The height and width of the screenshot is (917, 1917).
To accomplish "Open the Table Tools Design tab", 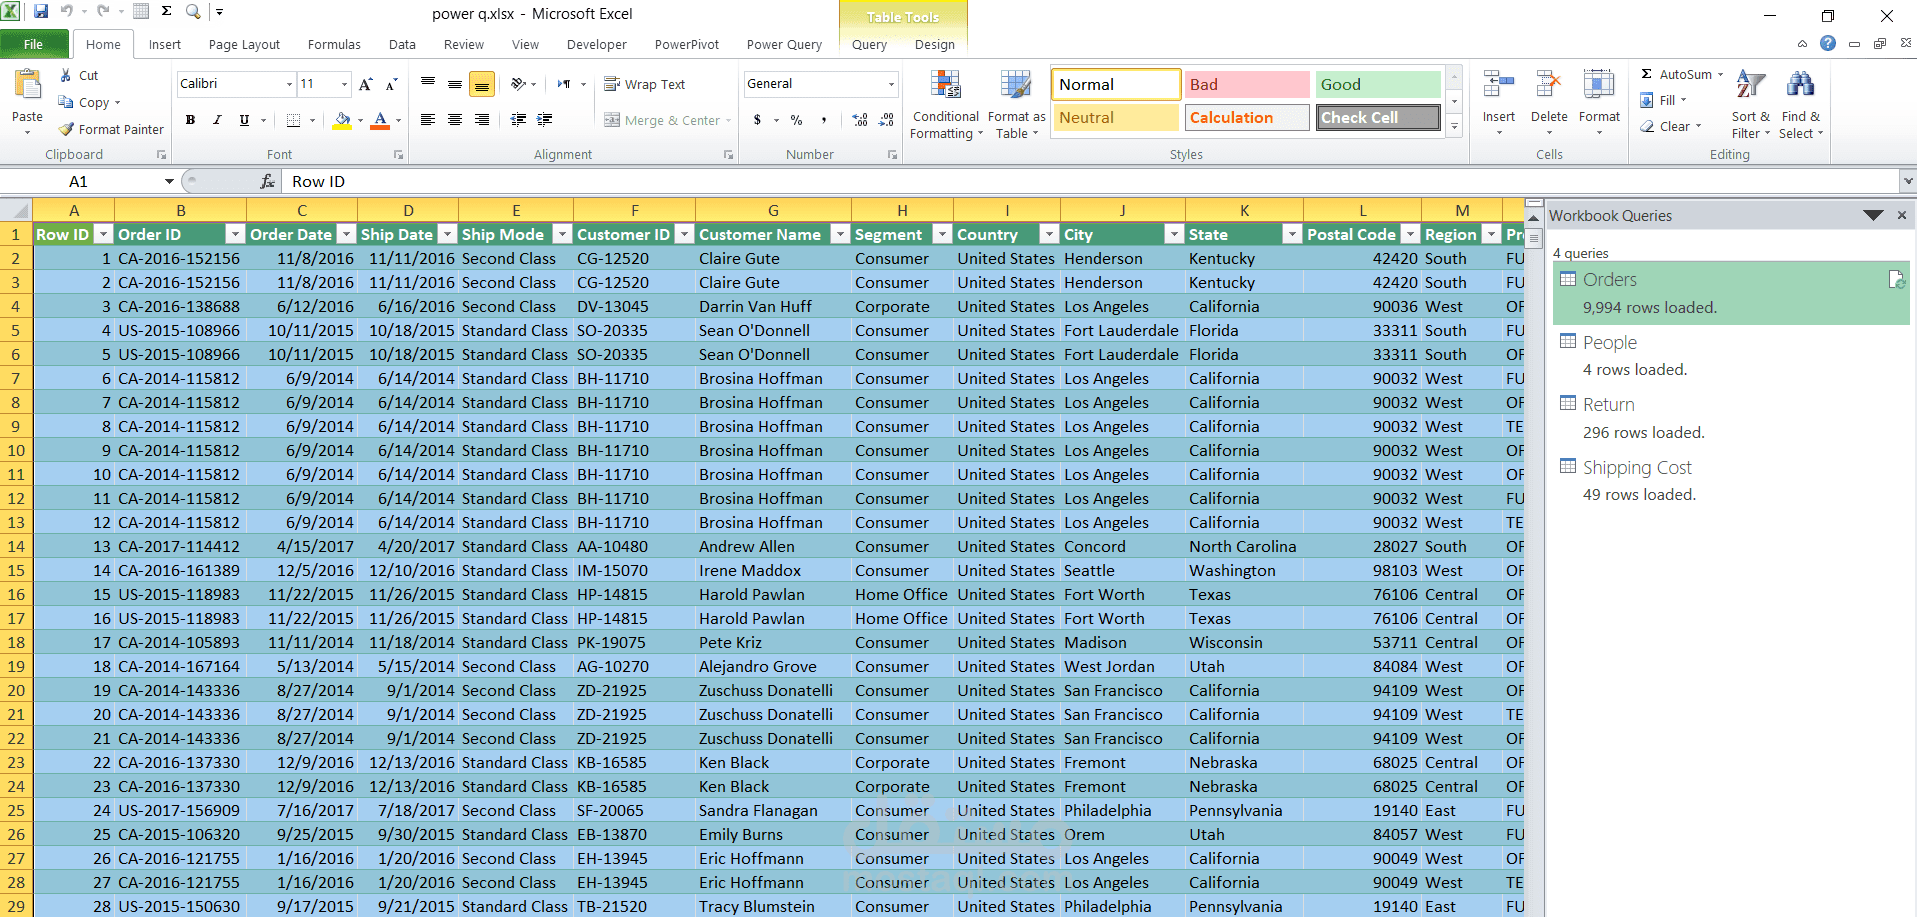I will [x=934, y=44].
